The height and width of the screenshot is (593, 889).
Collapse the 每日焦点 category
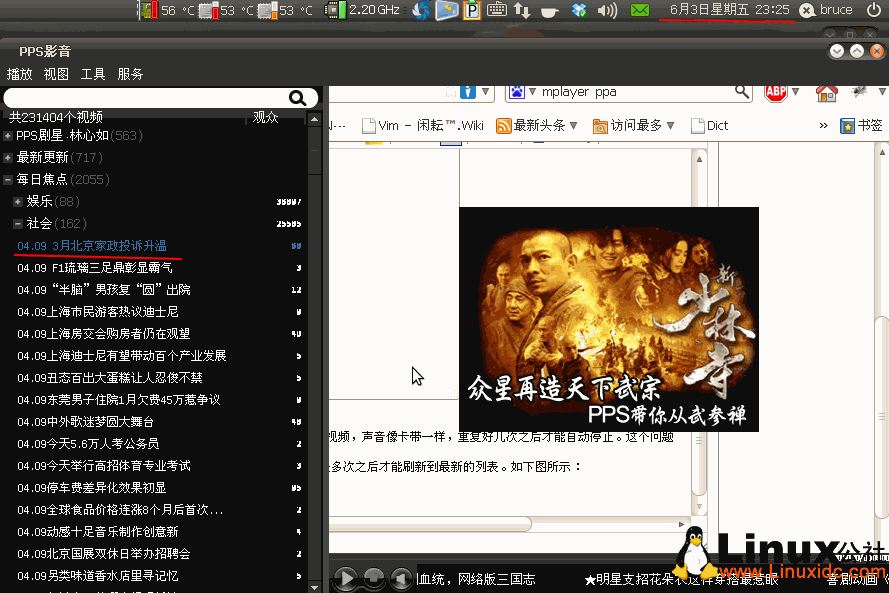(x=9, y=179)
